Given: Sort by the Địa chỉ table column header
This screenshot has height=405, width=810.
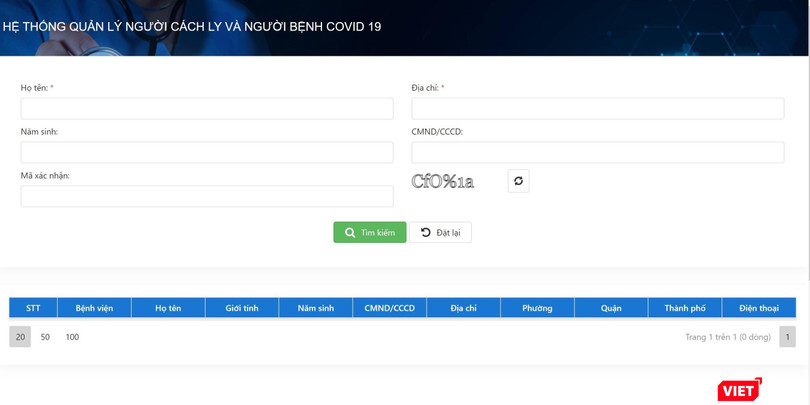Looking at the screenshot, I should (x=463, y=308).
